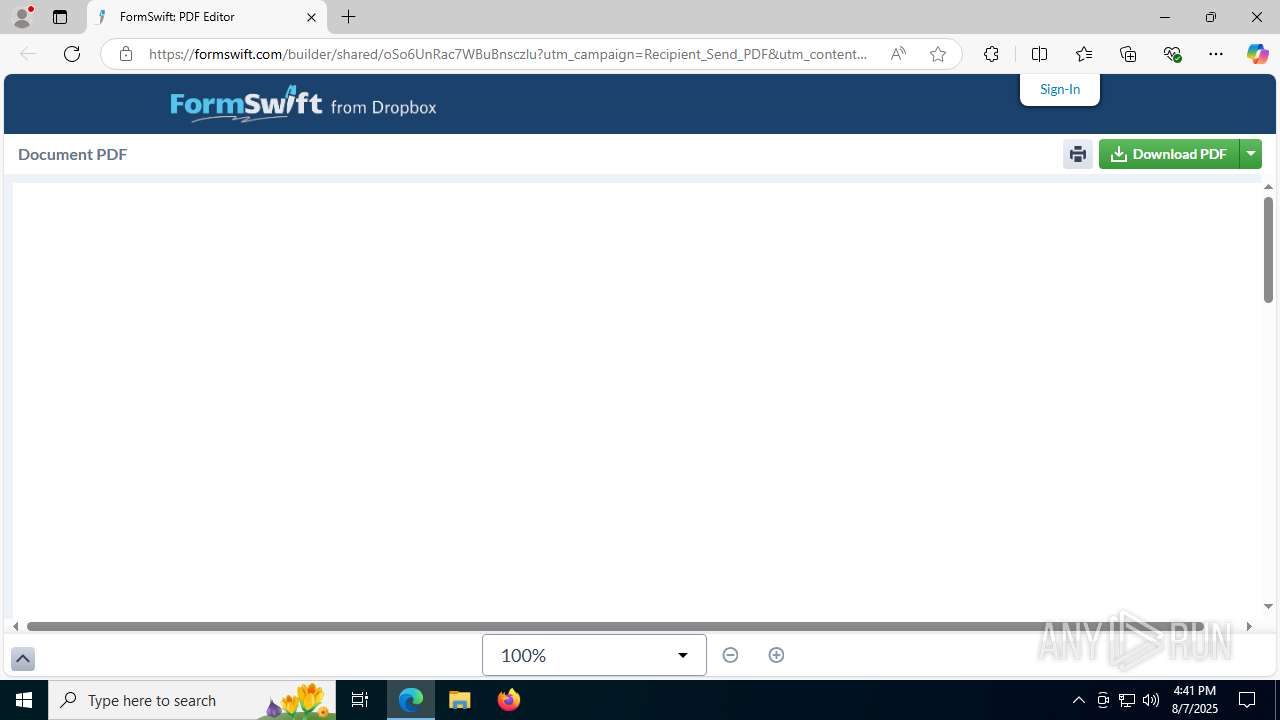1280x720 pixels.
Task: Expand the Download PDF options arrow
Action: point(1251,154)
